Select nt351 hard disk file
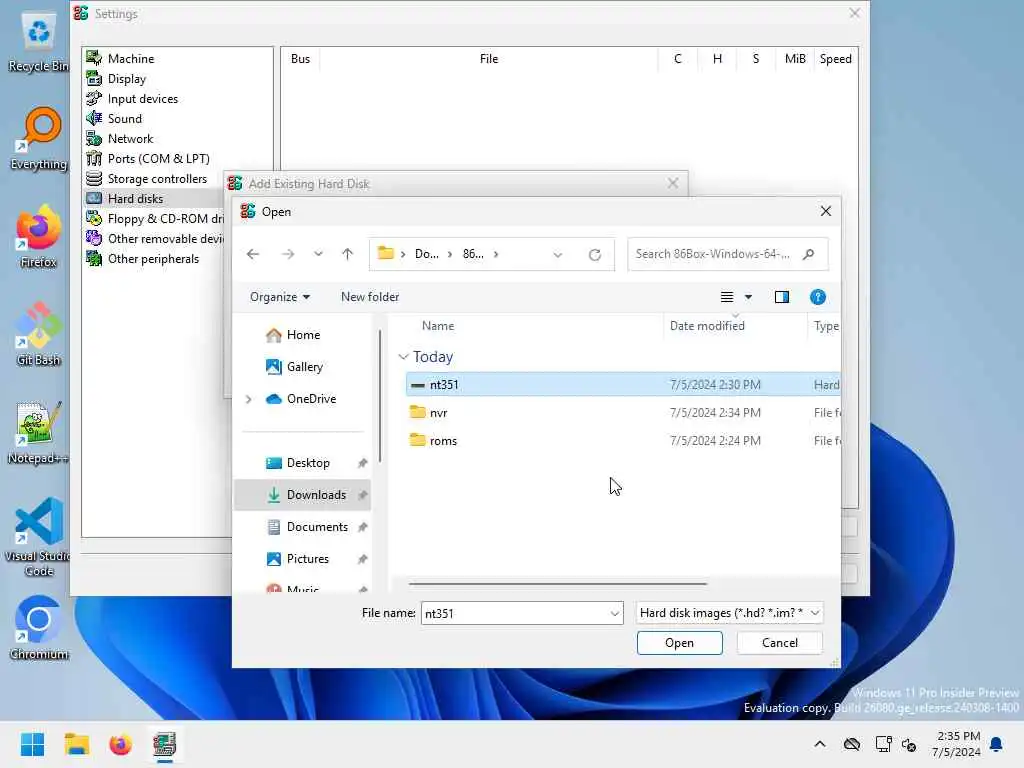The image size is (1024, 768). [x=623, y=385]
